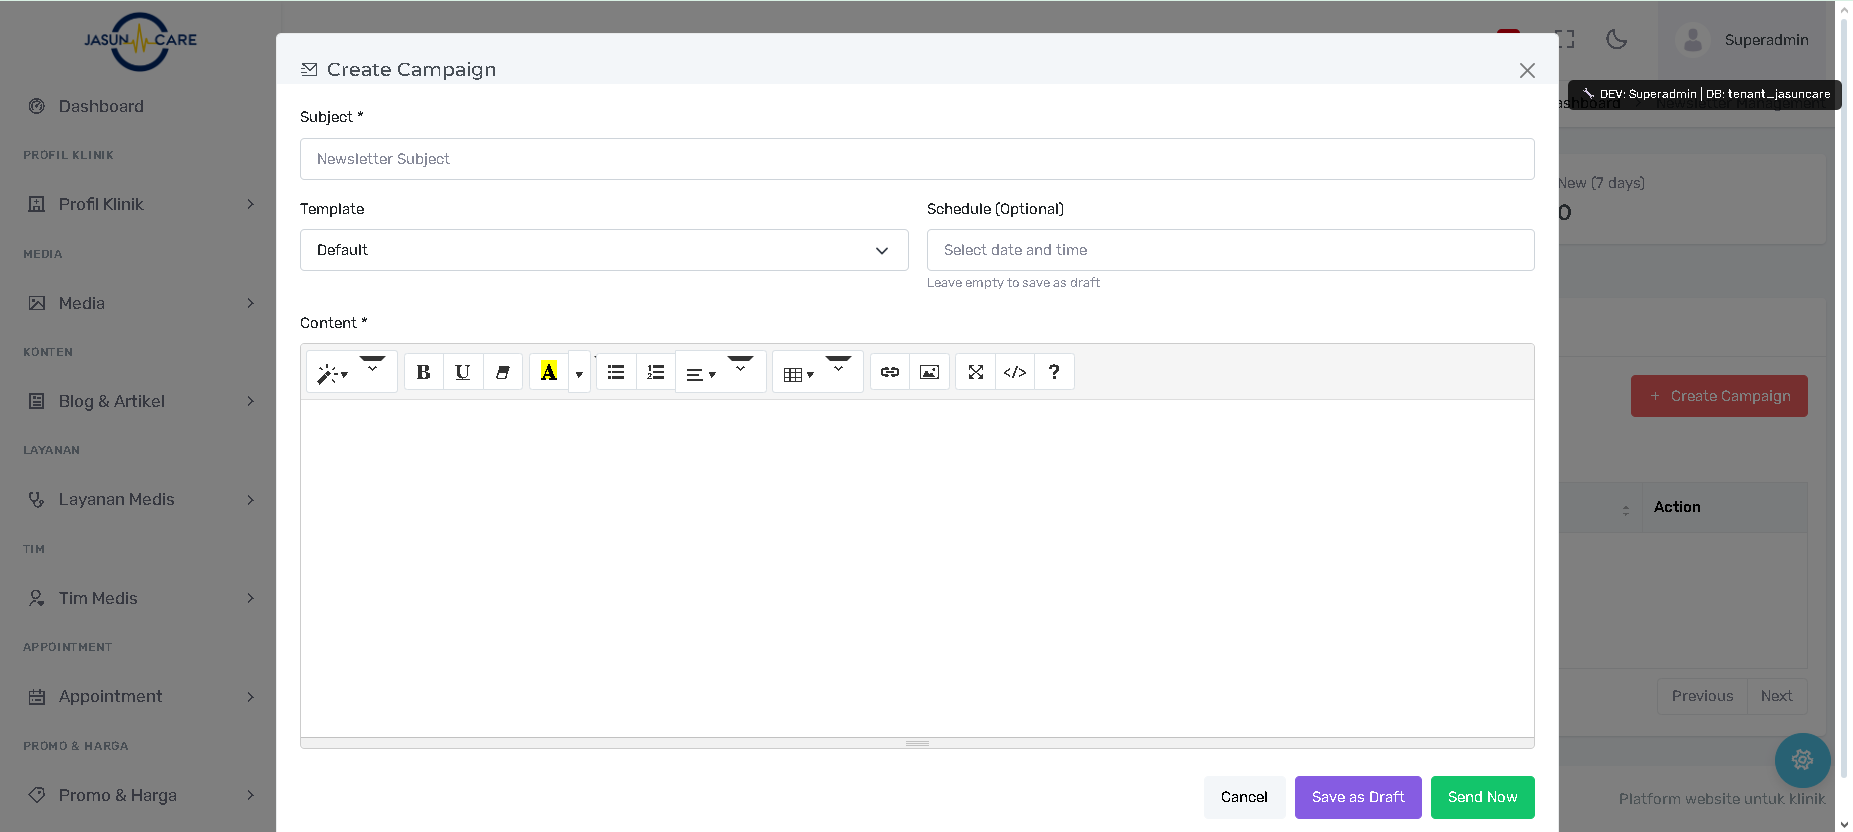Screen dimensions: 1853x832
Task: Open the table insert dropdown
Action: (799, 373)
